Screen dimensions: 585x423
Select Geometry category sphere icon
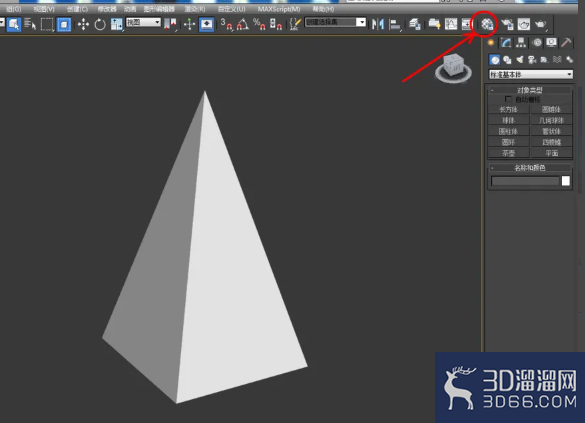click(495, 60)
